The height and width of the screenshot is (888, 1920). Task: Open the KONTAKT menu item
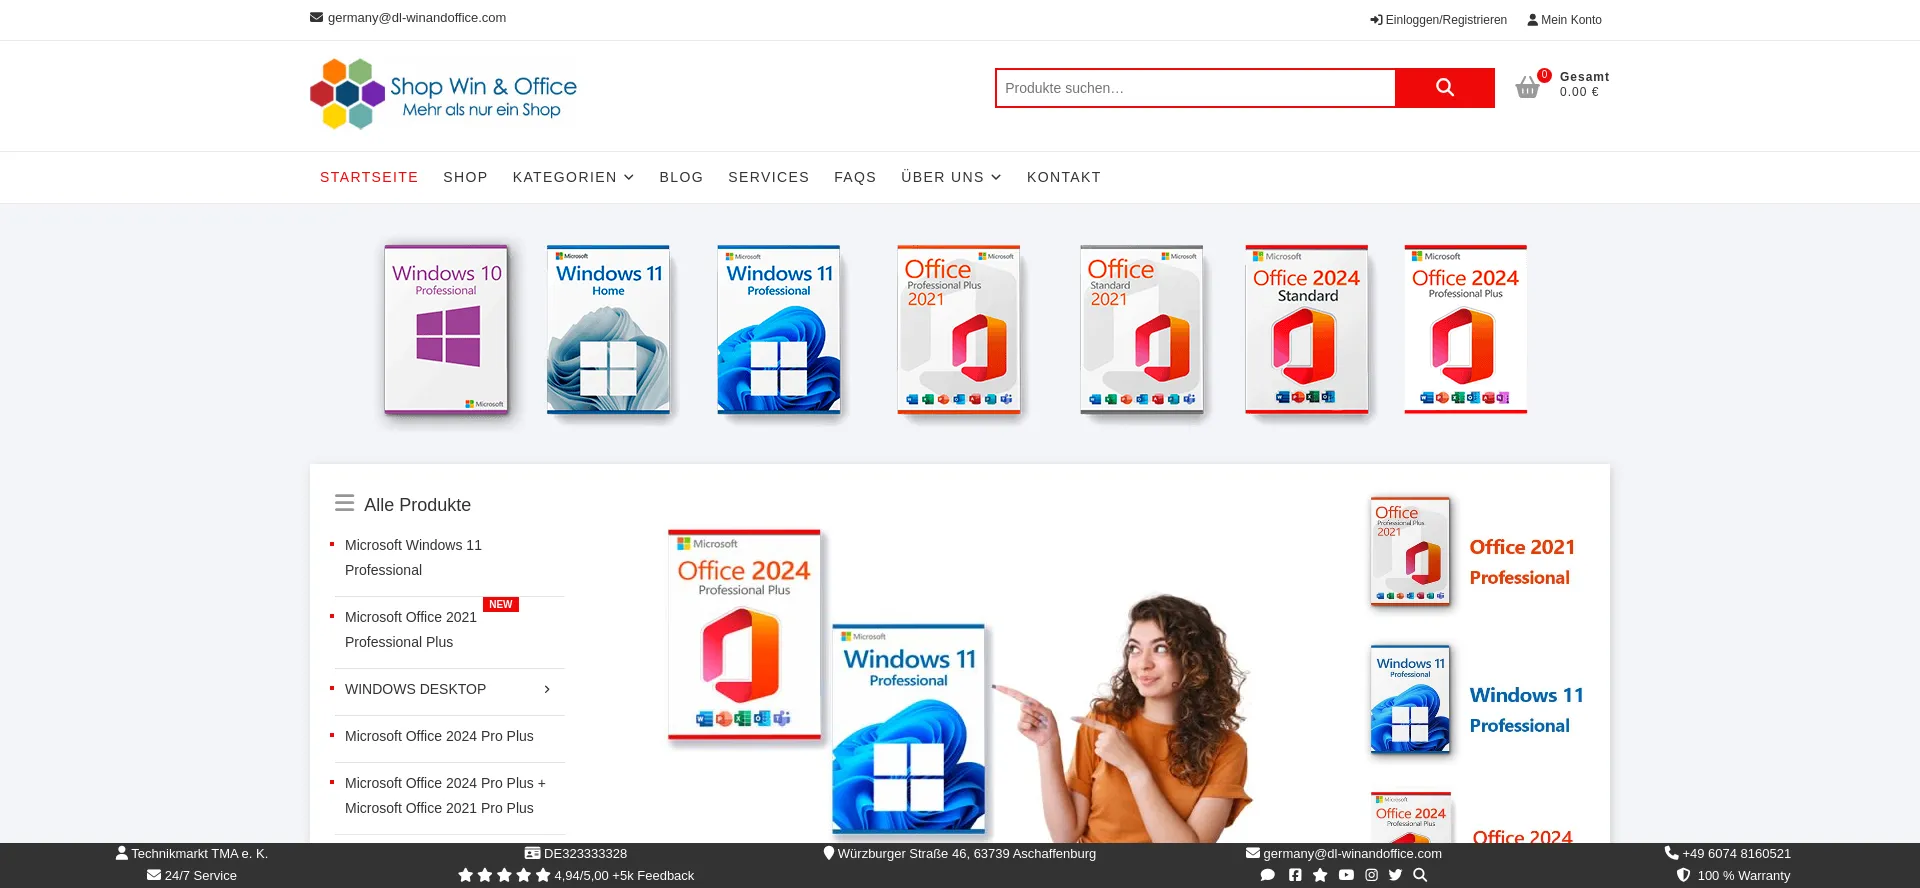(x=1064, y=177)
